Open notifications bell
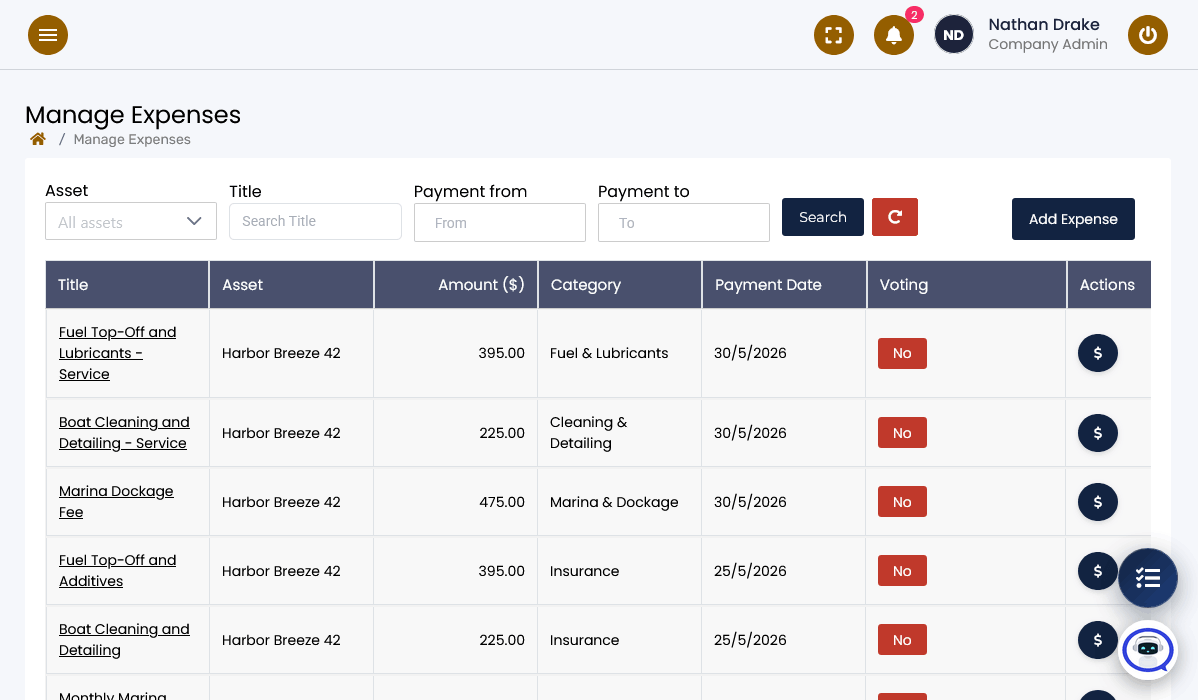The height and width of the screenshot is (700, 1198). [x=893, y=35]
